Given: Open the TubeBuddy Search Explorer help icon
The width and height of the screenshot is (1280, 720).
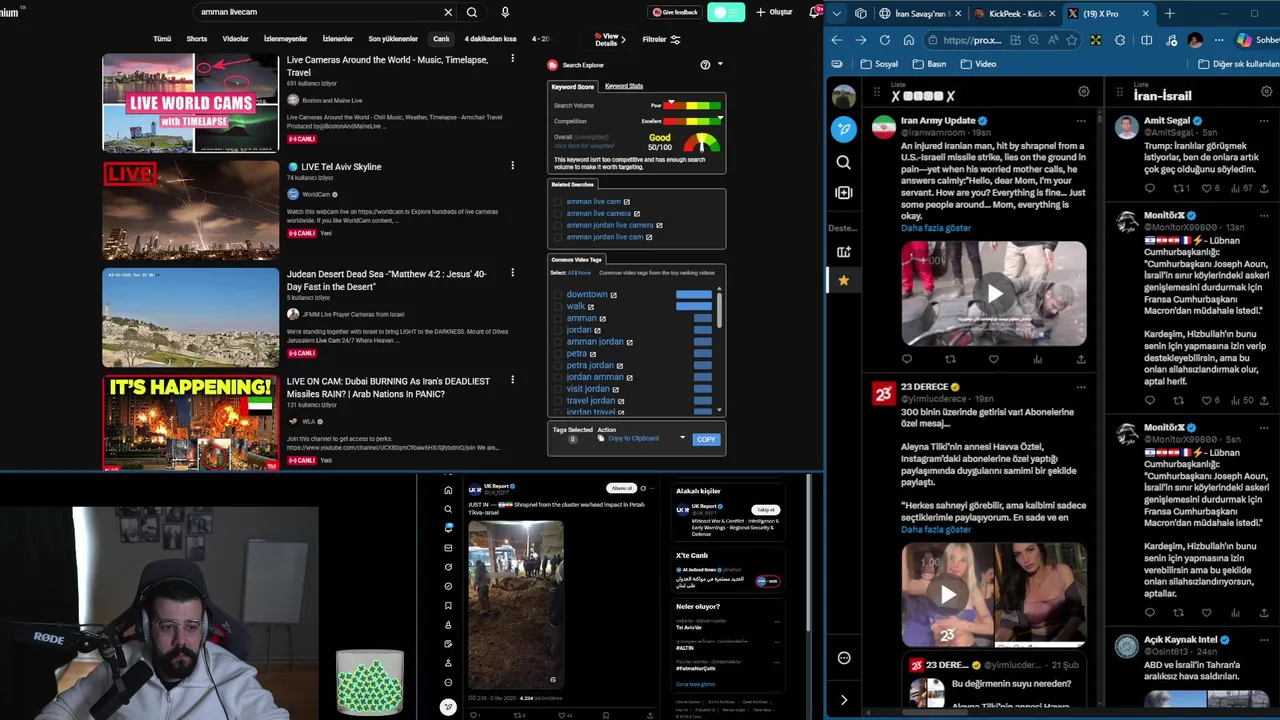Looking at the screenshot, I should [x=705, y=65].
